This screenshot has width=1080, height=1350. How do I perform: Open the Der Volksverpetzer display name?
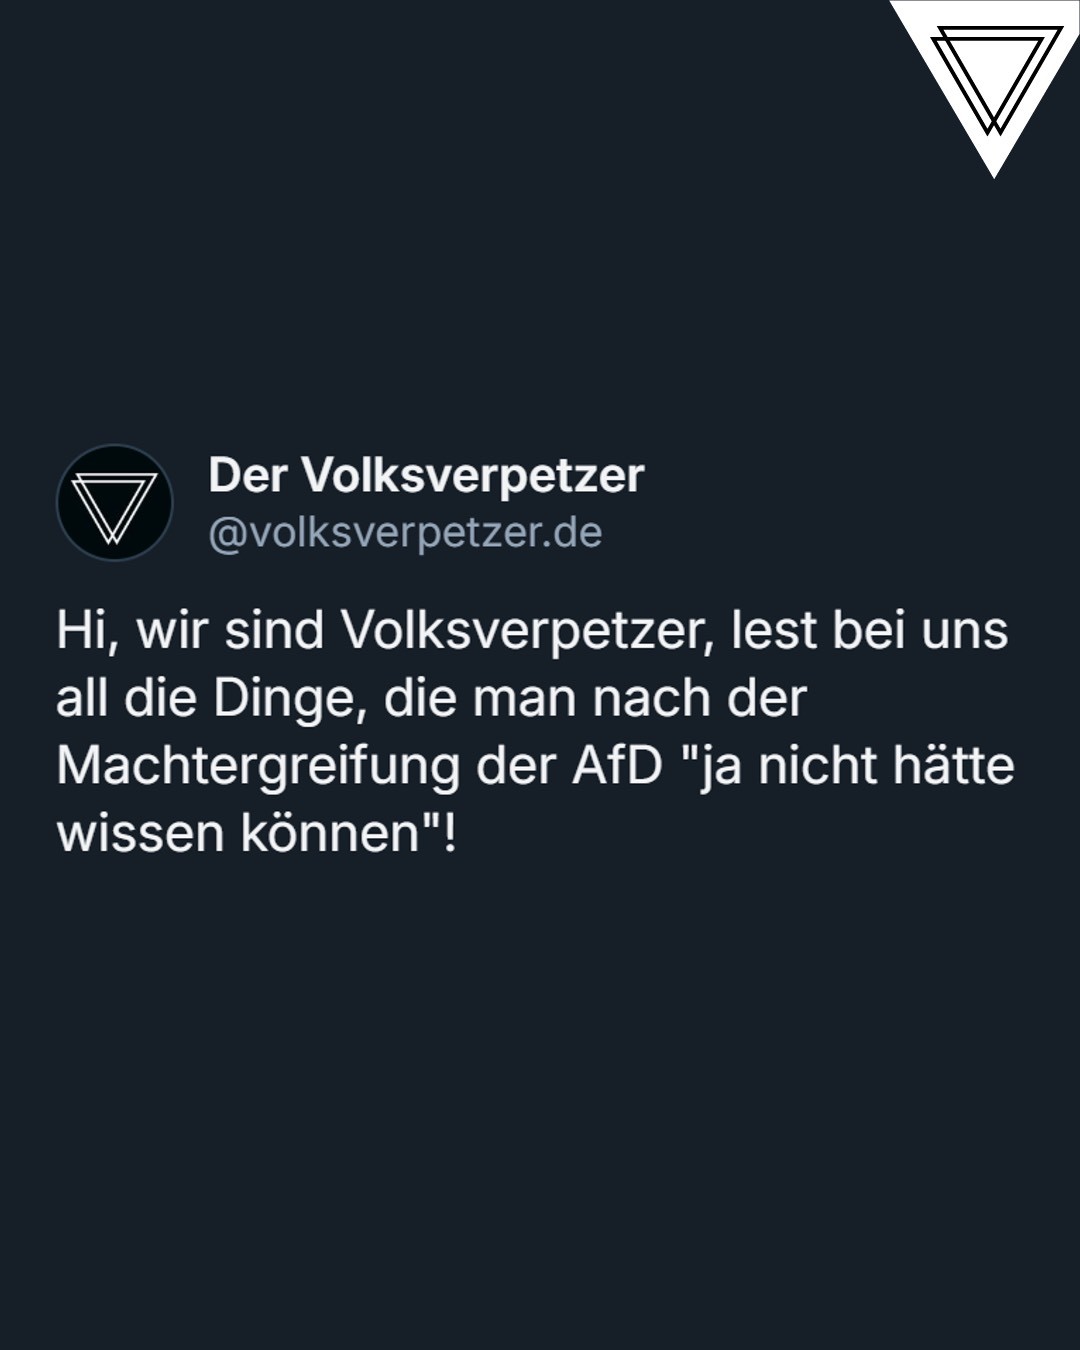[426, 476]
